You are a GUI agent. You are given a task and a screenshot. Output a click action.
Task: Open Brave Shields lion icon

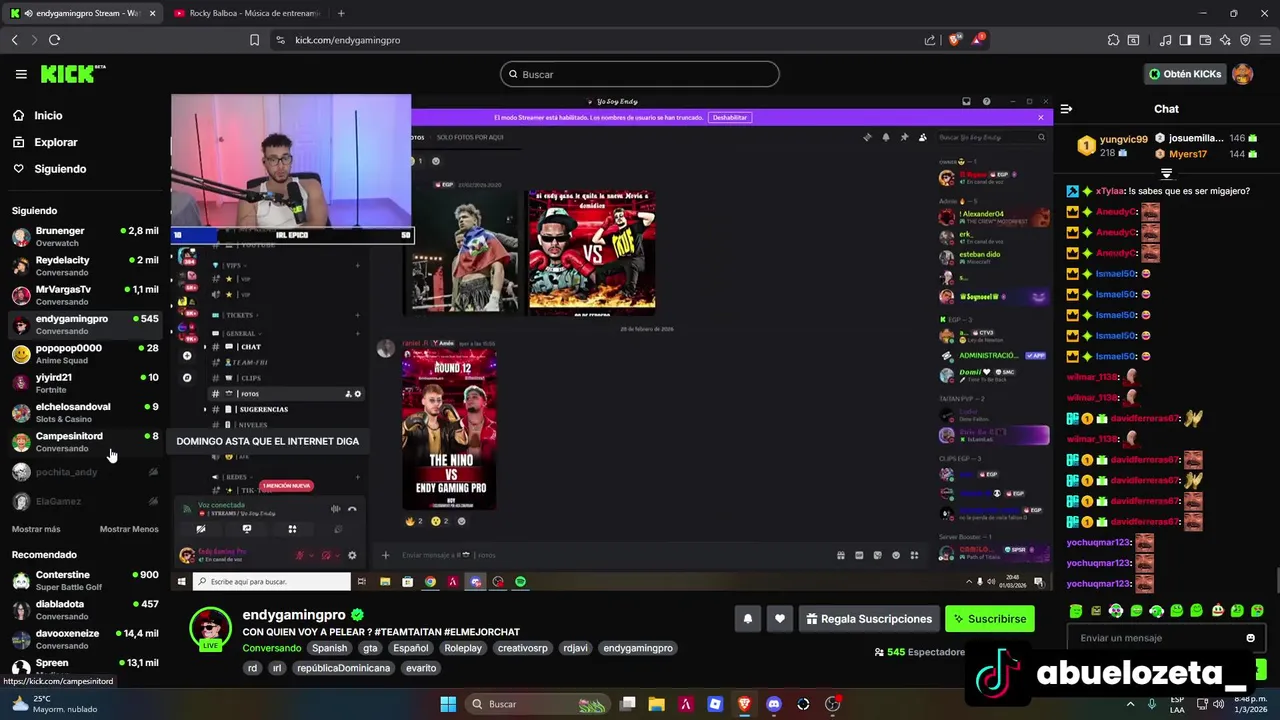[954, 40]
